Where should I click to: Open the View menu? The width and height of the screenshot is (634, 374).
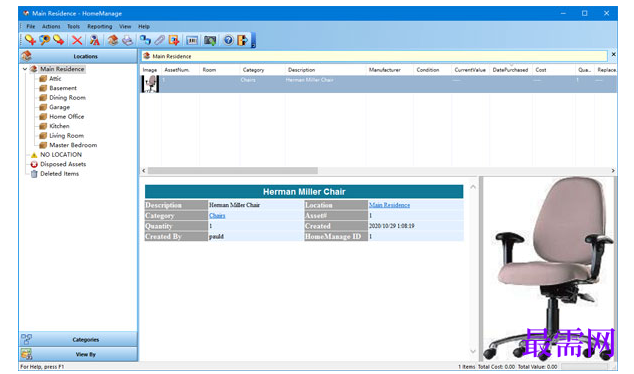tap(125, 26)
